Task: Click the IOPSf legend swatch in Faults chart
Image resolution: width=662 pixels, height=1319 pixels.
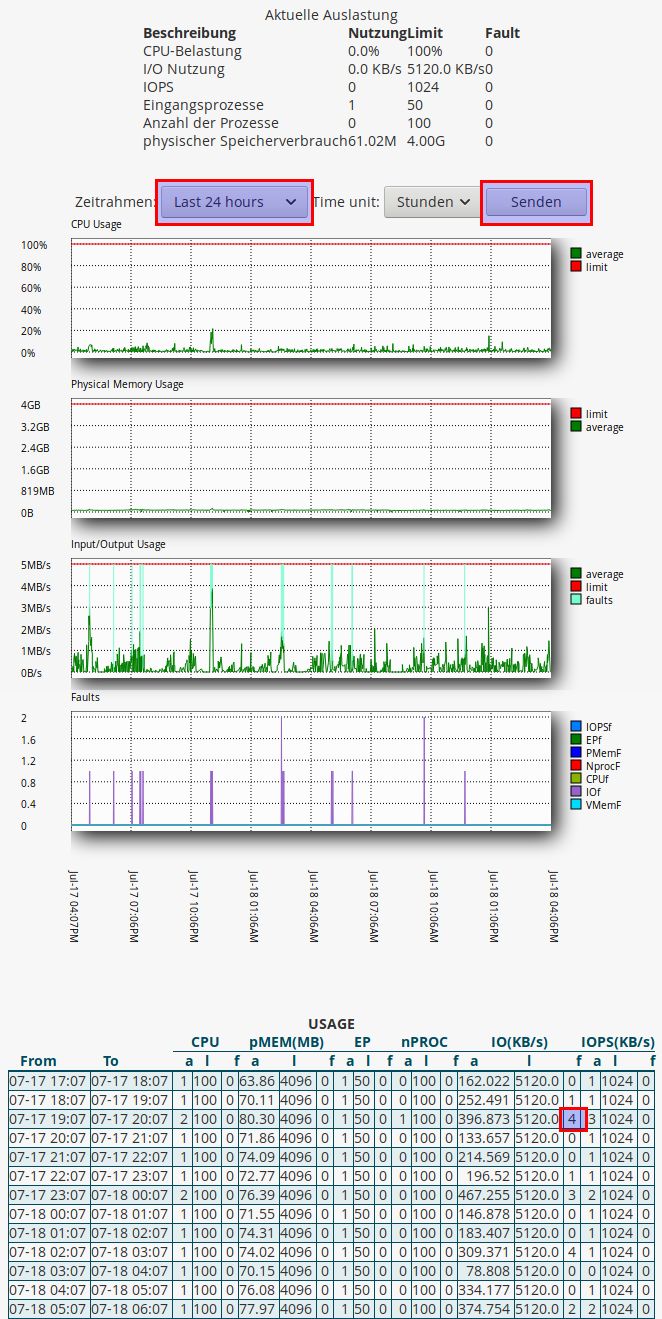Action: coord(576,726)
